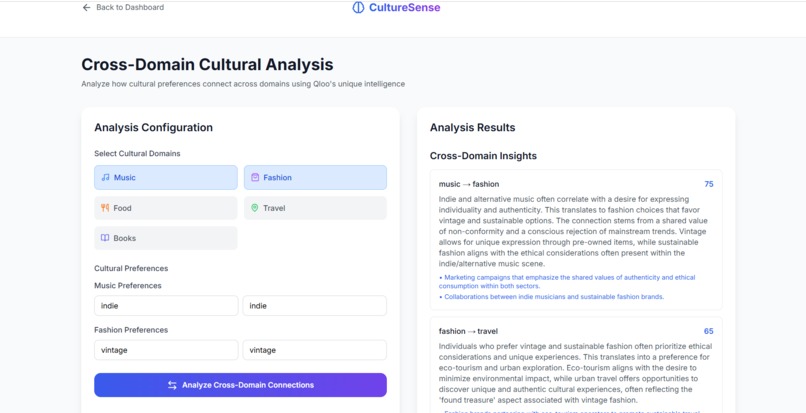Click the first Music Preferences field 'indie'
Screen dimensions: 806x413
(x=166, y=306)
